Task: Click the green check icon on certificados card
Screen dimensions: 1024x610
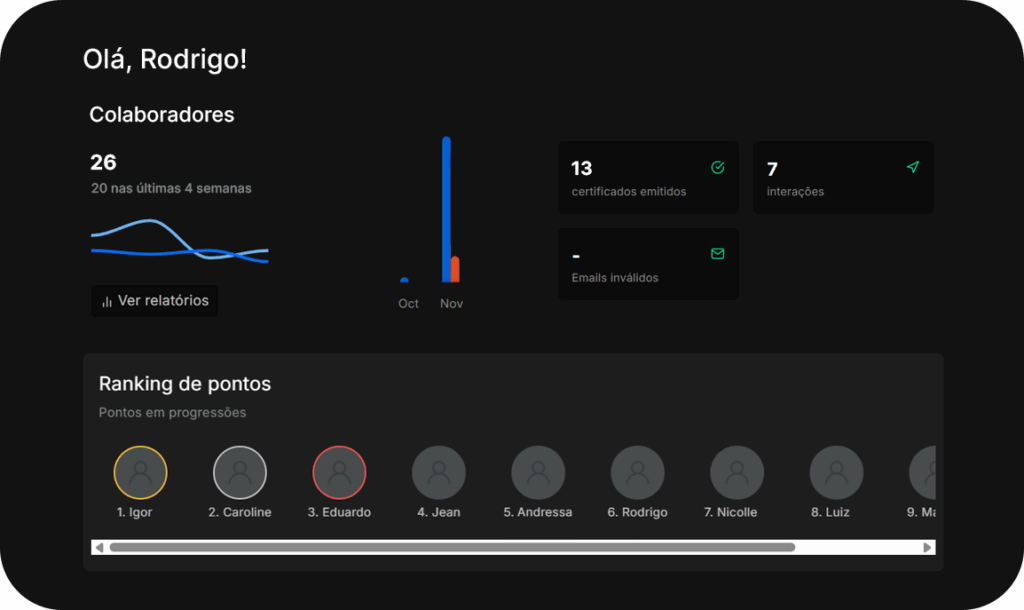Action: coord(717,168)
